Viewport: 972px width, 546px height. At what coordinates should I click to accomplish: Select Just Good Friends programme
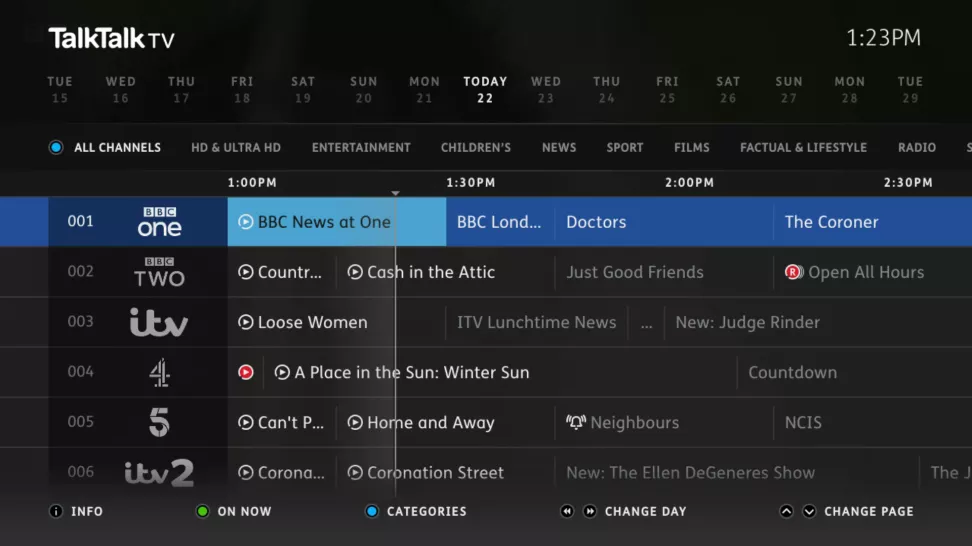coord(664,272)
